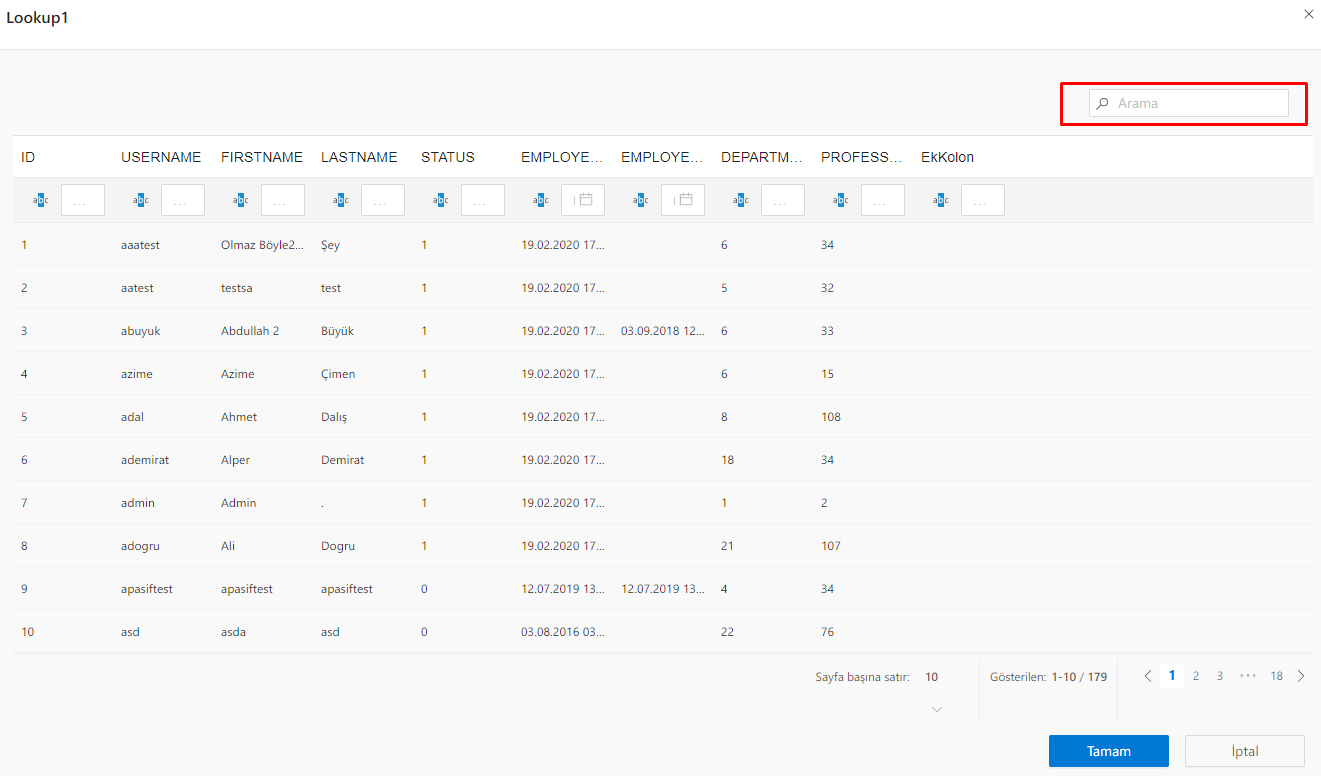Click the İptal button
1321x776 pixels.
pos(1244,751)
